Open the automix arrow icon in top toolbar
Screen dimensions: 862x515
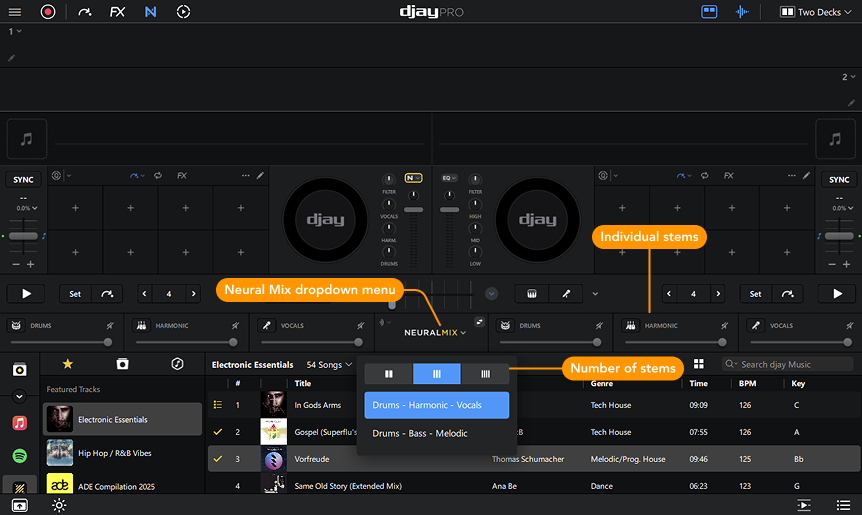pyautogui.click(x=85, y=12)
